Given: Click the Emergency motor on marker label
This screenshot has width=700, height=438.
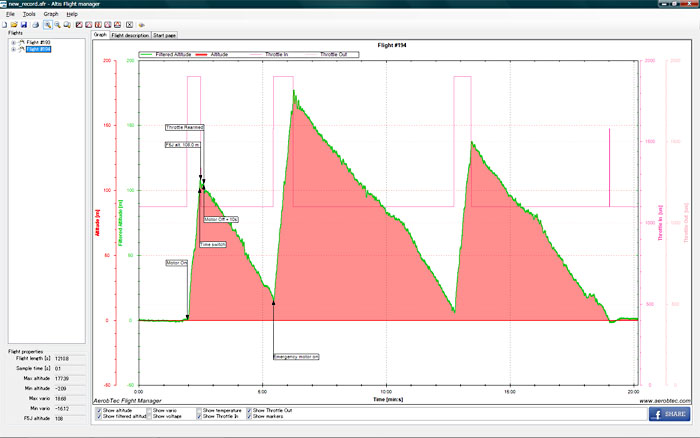Looking at the screenshot, I should (296, 357).
